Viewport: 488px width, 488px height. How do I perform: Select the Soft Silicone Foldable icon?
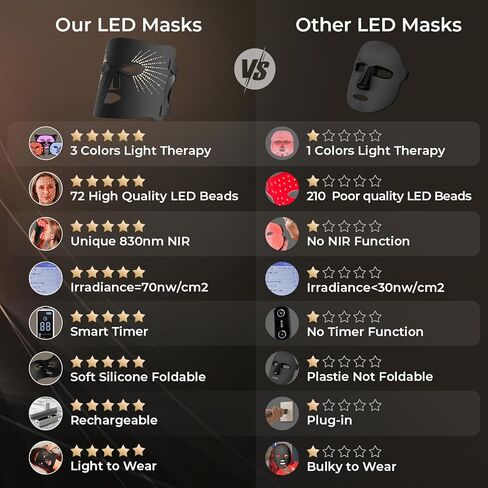(x=46, y=368)
